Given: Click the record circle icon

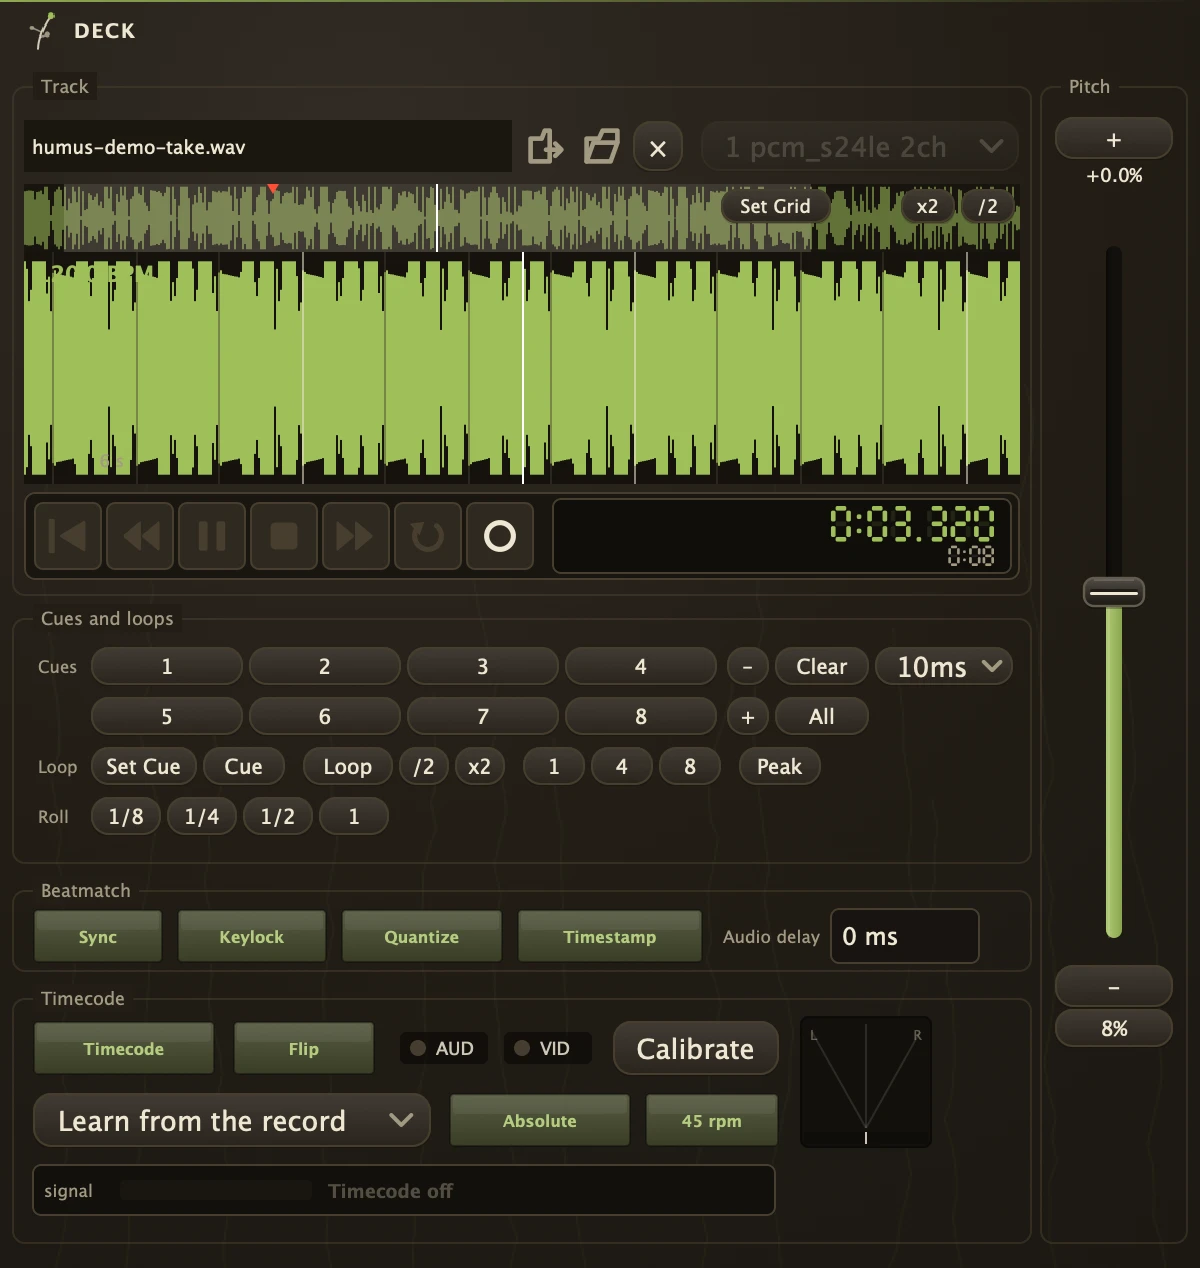Looking at the screenshot, I should point(500,536).
